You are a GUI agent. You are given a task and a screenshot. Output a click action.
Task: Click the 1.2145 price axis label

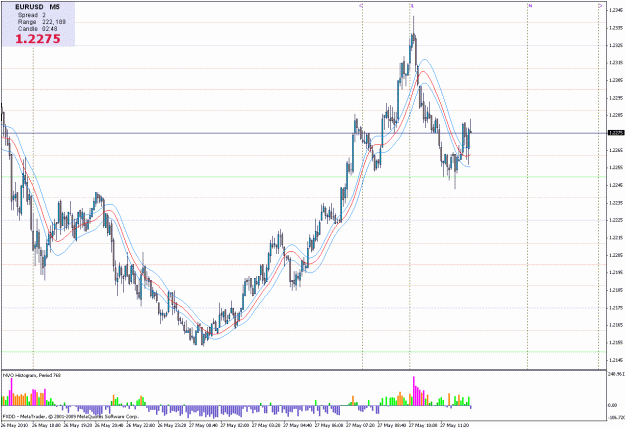click(x=616, y=360)
